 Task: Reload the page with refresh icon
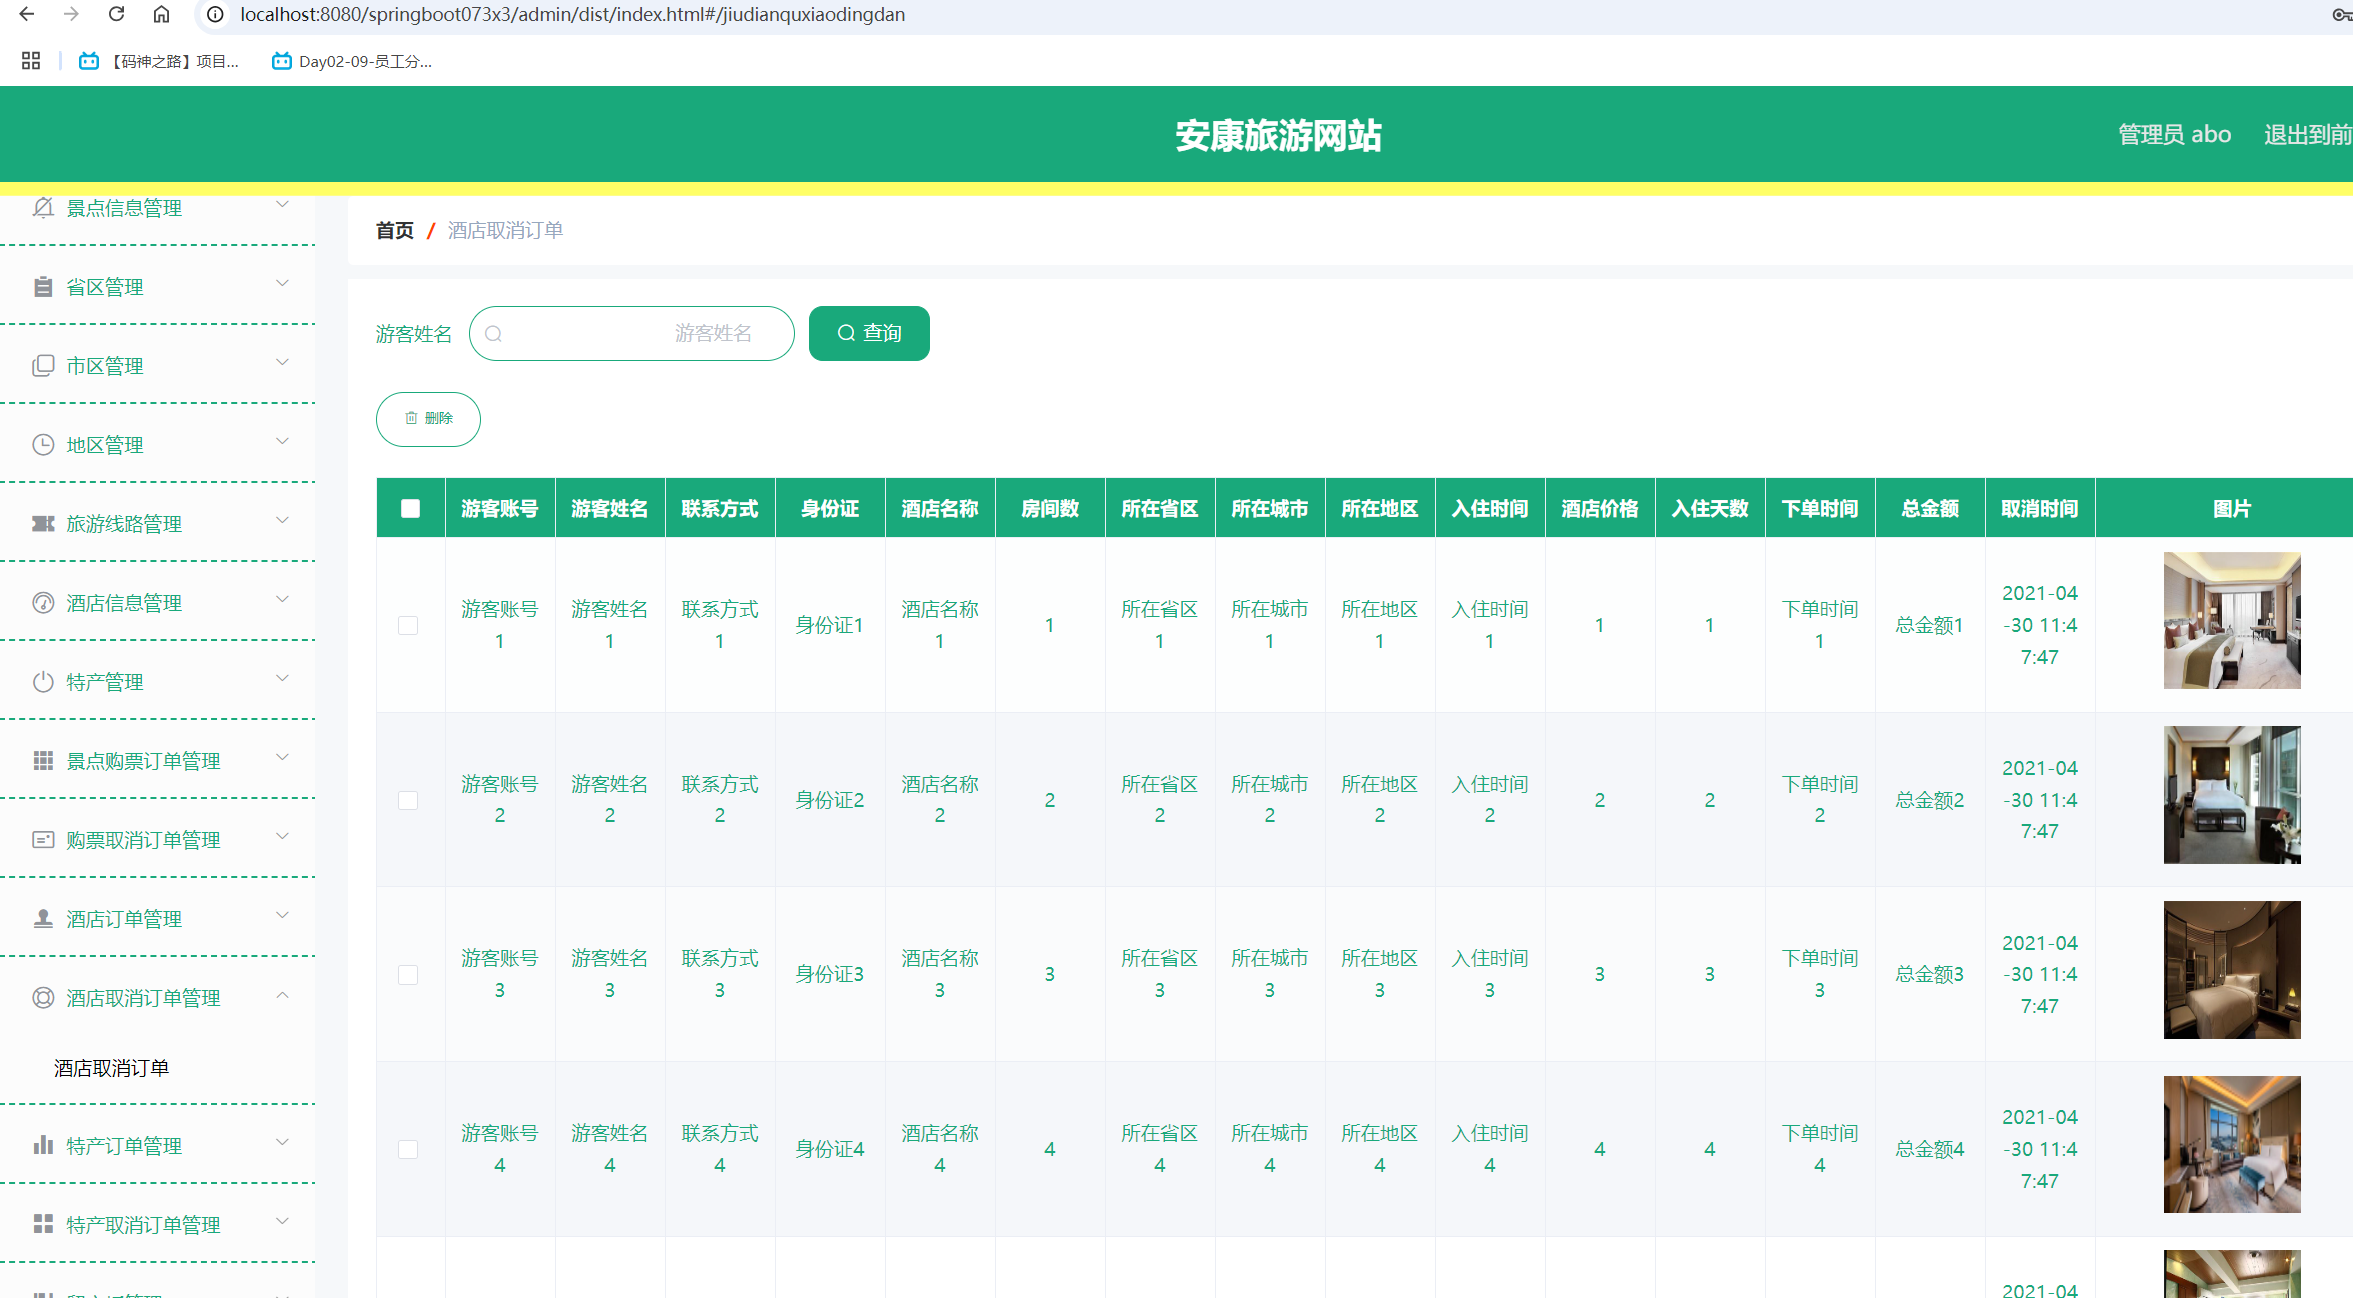pos(116,14)
